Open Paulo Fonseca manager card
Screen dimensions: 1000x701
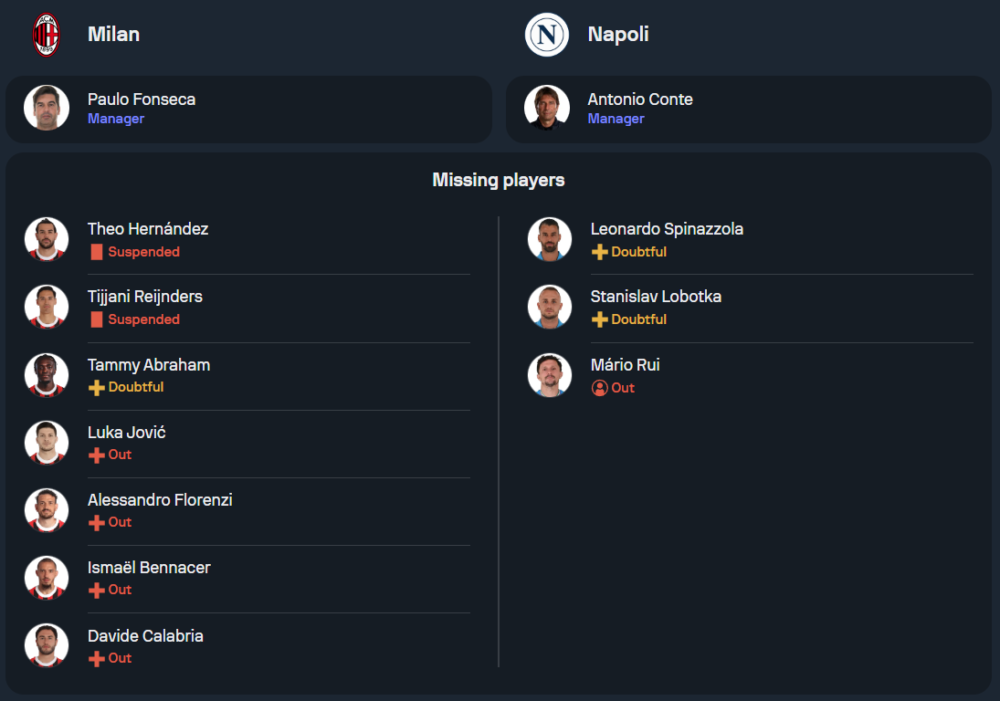[300, 109]
